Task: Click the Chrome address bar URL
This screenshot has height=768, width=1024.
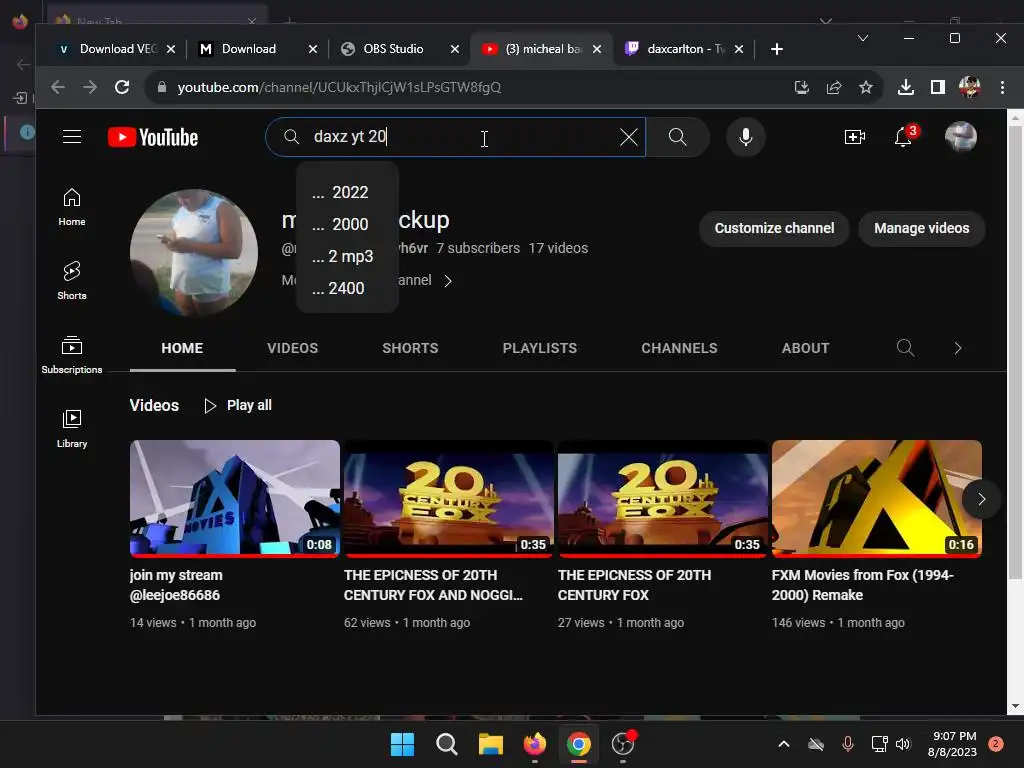Action: click(339, 87)
